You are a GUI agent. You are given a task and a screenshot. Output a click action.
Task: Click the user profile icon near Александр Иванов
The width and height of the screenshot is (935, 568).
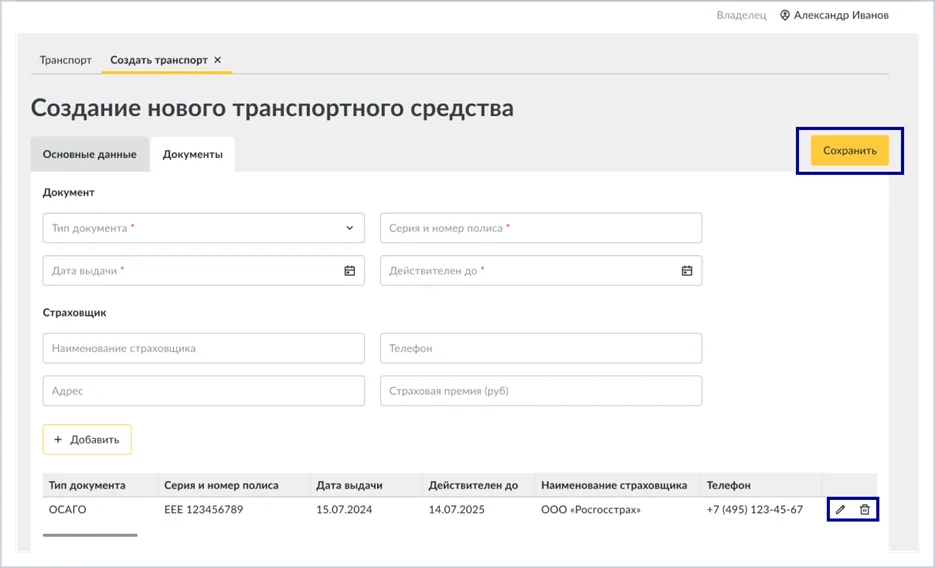point(785,15)
